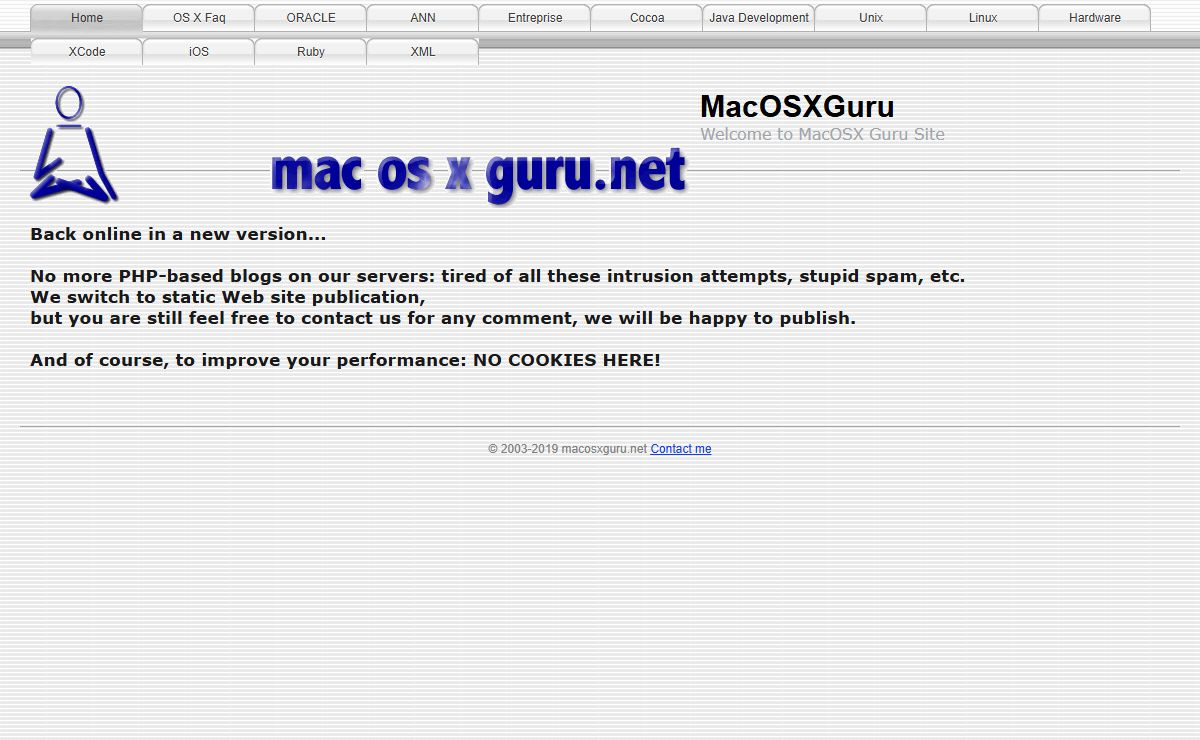This screenshot has height=740, width=1200.
Task: Click the 'Back online in a new version...' text
Action: [178, 234]
